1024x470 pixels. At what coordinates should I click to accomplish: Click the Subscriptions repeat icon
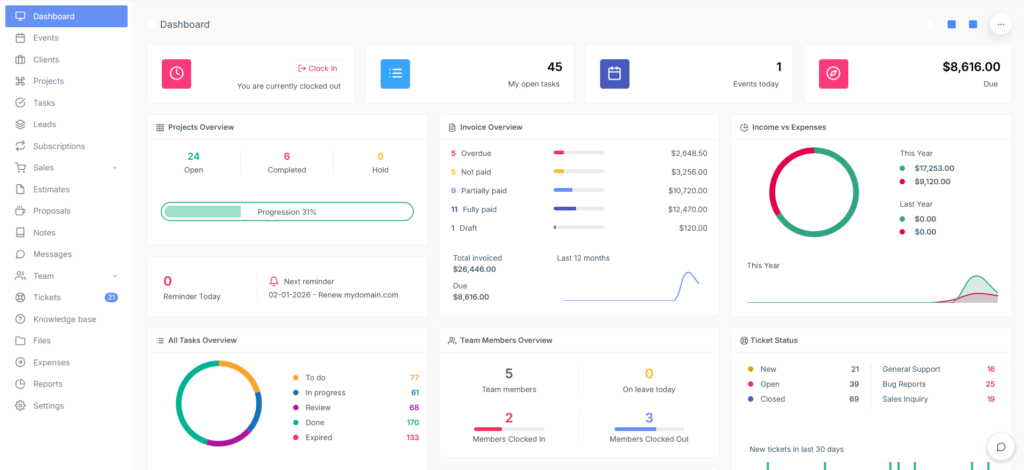(x=21, y=146)
